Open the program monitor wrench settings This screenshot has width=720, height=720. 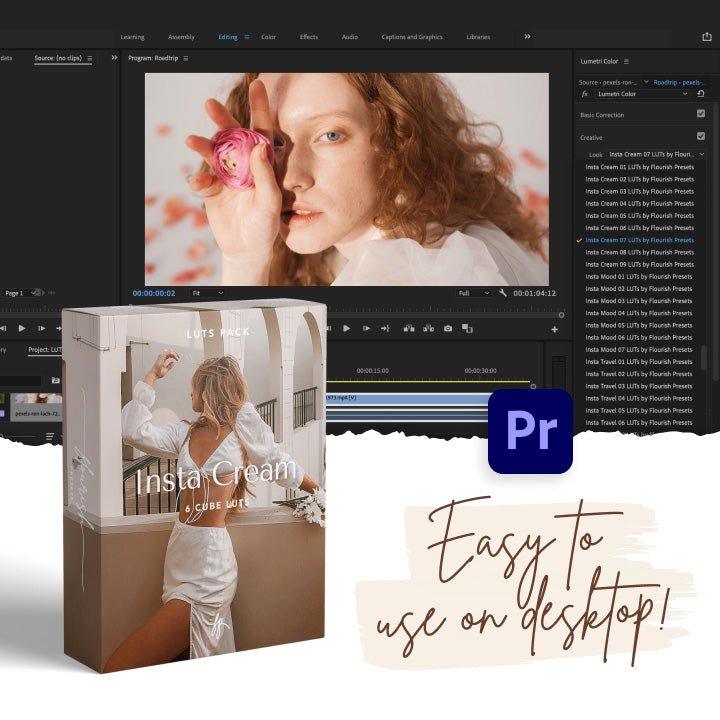pos(502,293)
